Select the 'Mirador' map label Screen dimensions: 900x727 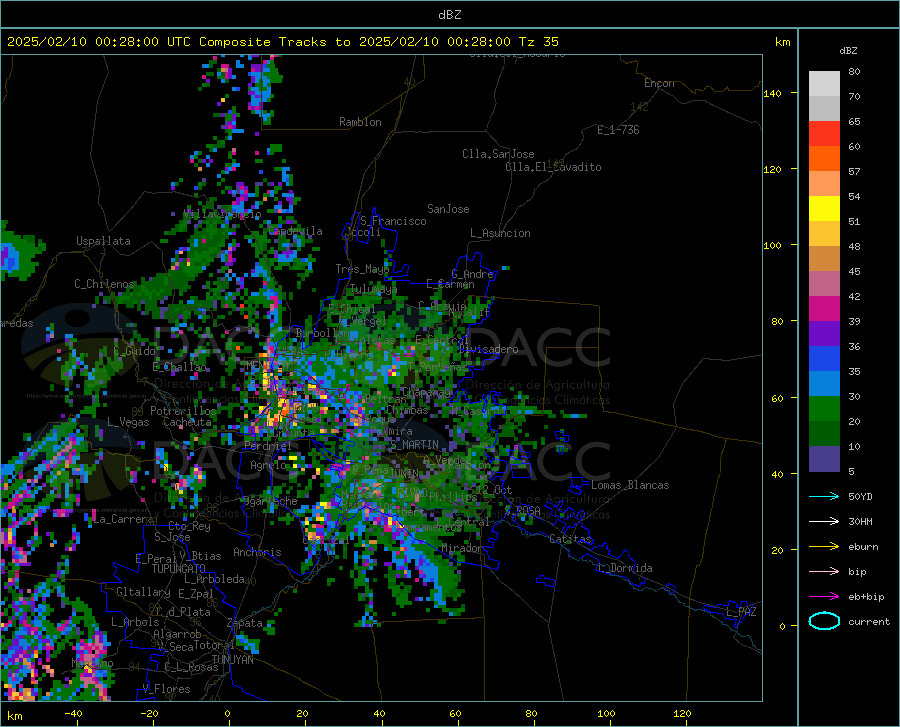click(462, 548)
